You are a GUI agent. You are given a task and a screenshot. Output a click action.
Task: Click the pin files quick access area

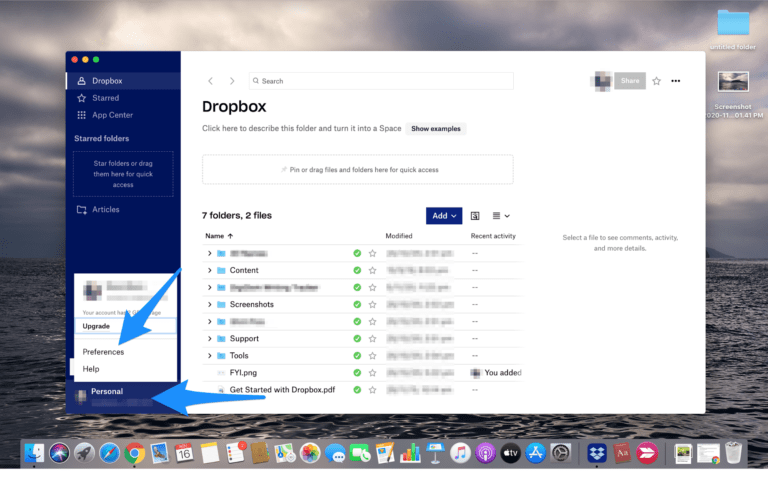click(358, 170)
